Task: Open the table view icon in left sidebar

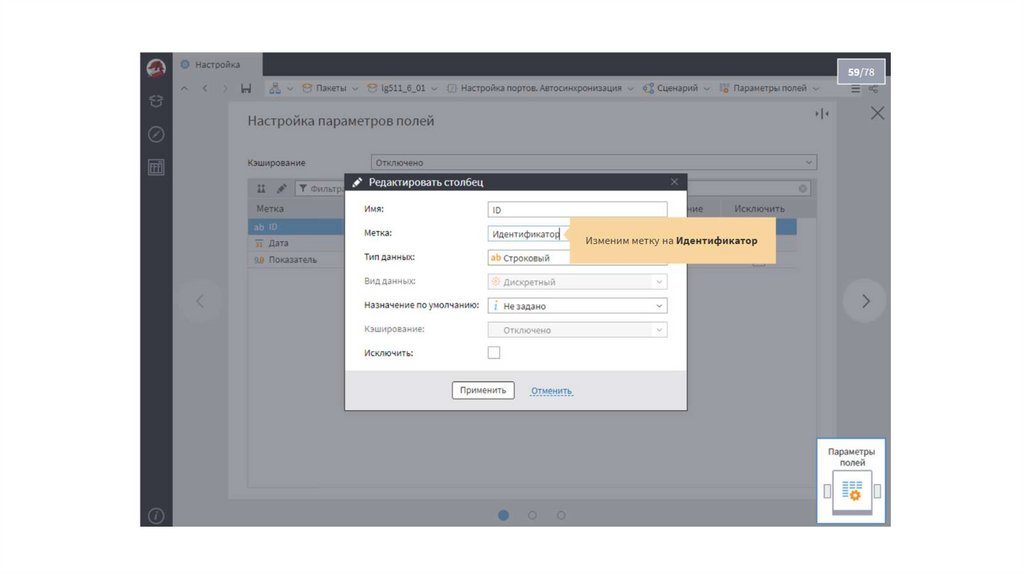Action: (x=156, y=168)
